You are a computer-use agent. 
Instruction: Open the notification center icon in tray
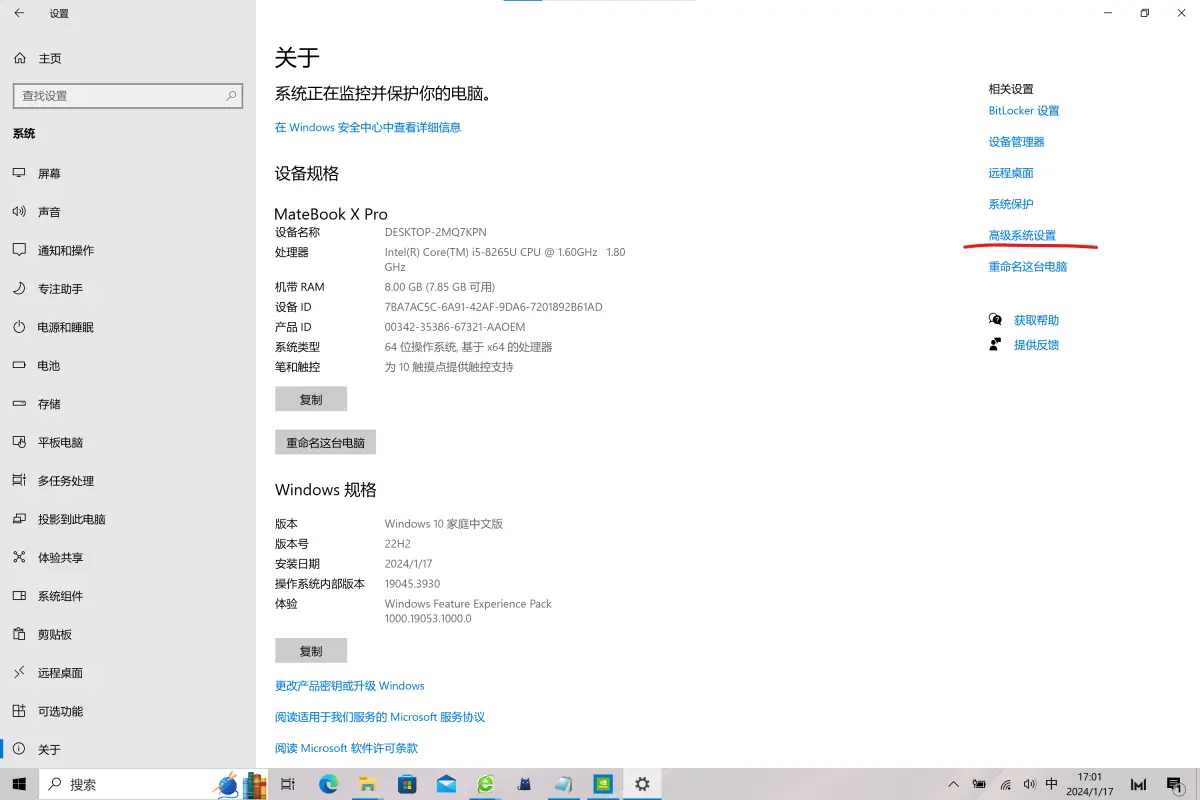(x=1174, y=785)
